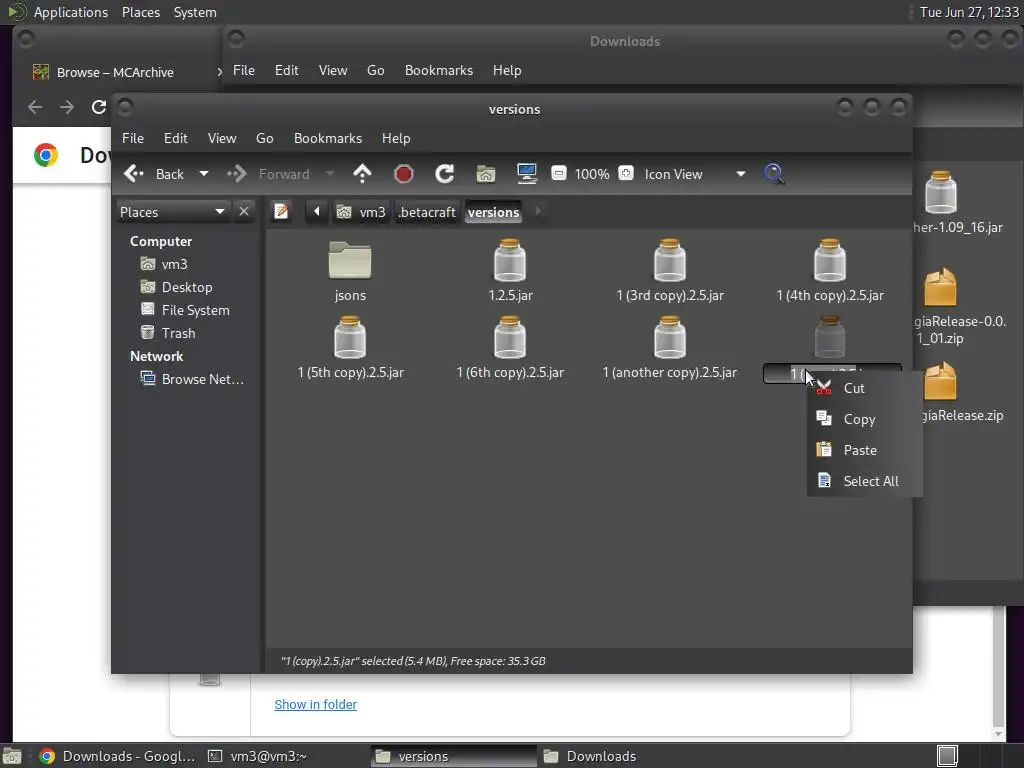Click the Chrome back arrow

point(35,107)
